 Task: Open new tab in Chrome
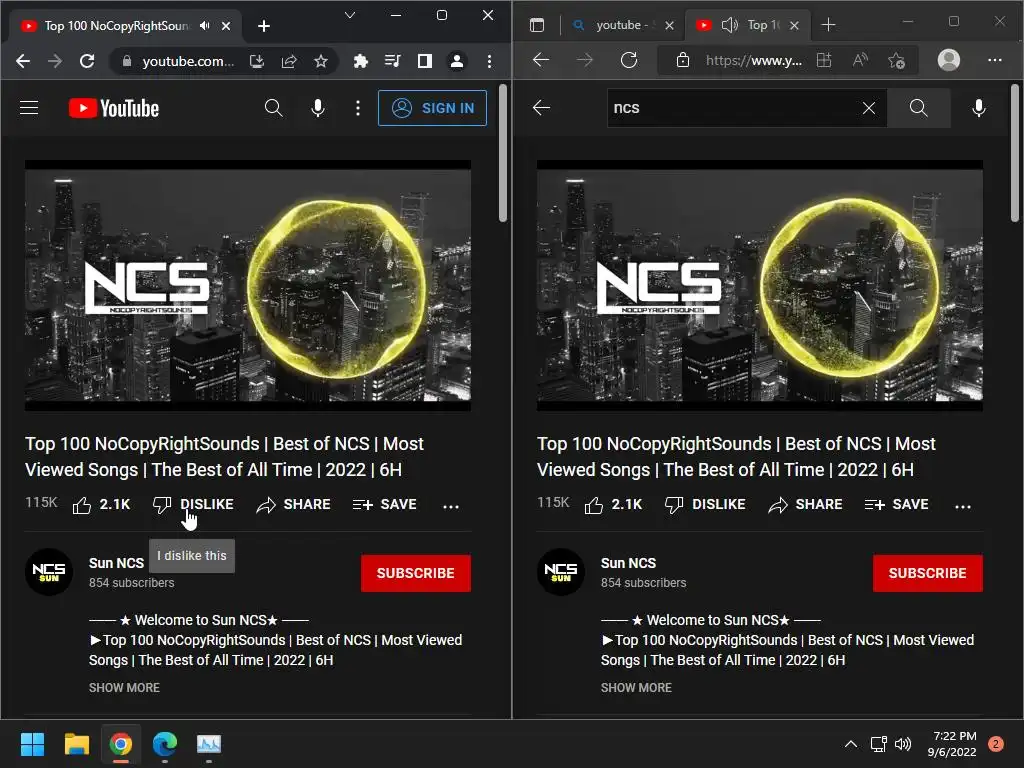(264, 25)
